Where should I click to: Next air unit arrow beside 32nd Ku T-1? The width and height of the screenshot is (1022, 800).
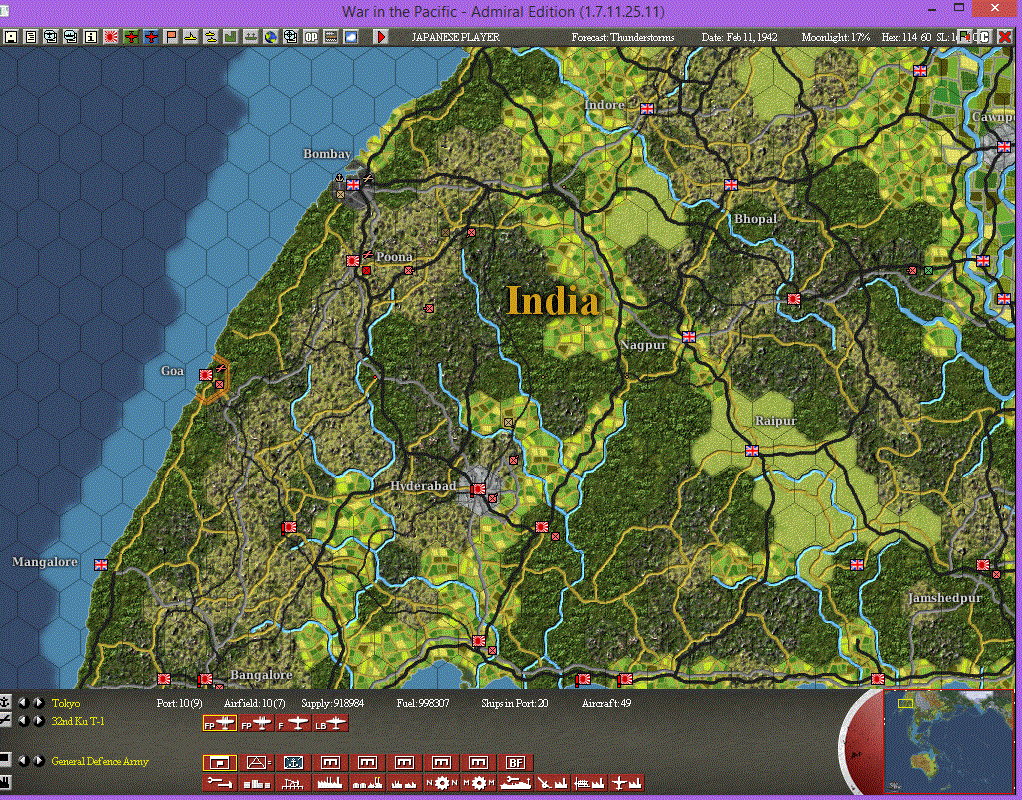tap(39, 721)
